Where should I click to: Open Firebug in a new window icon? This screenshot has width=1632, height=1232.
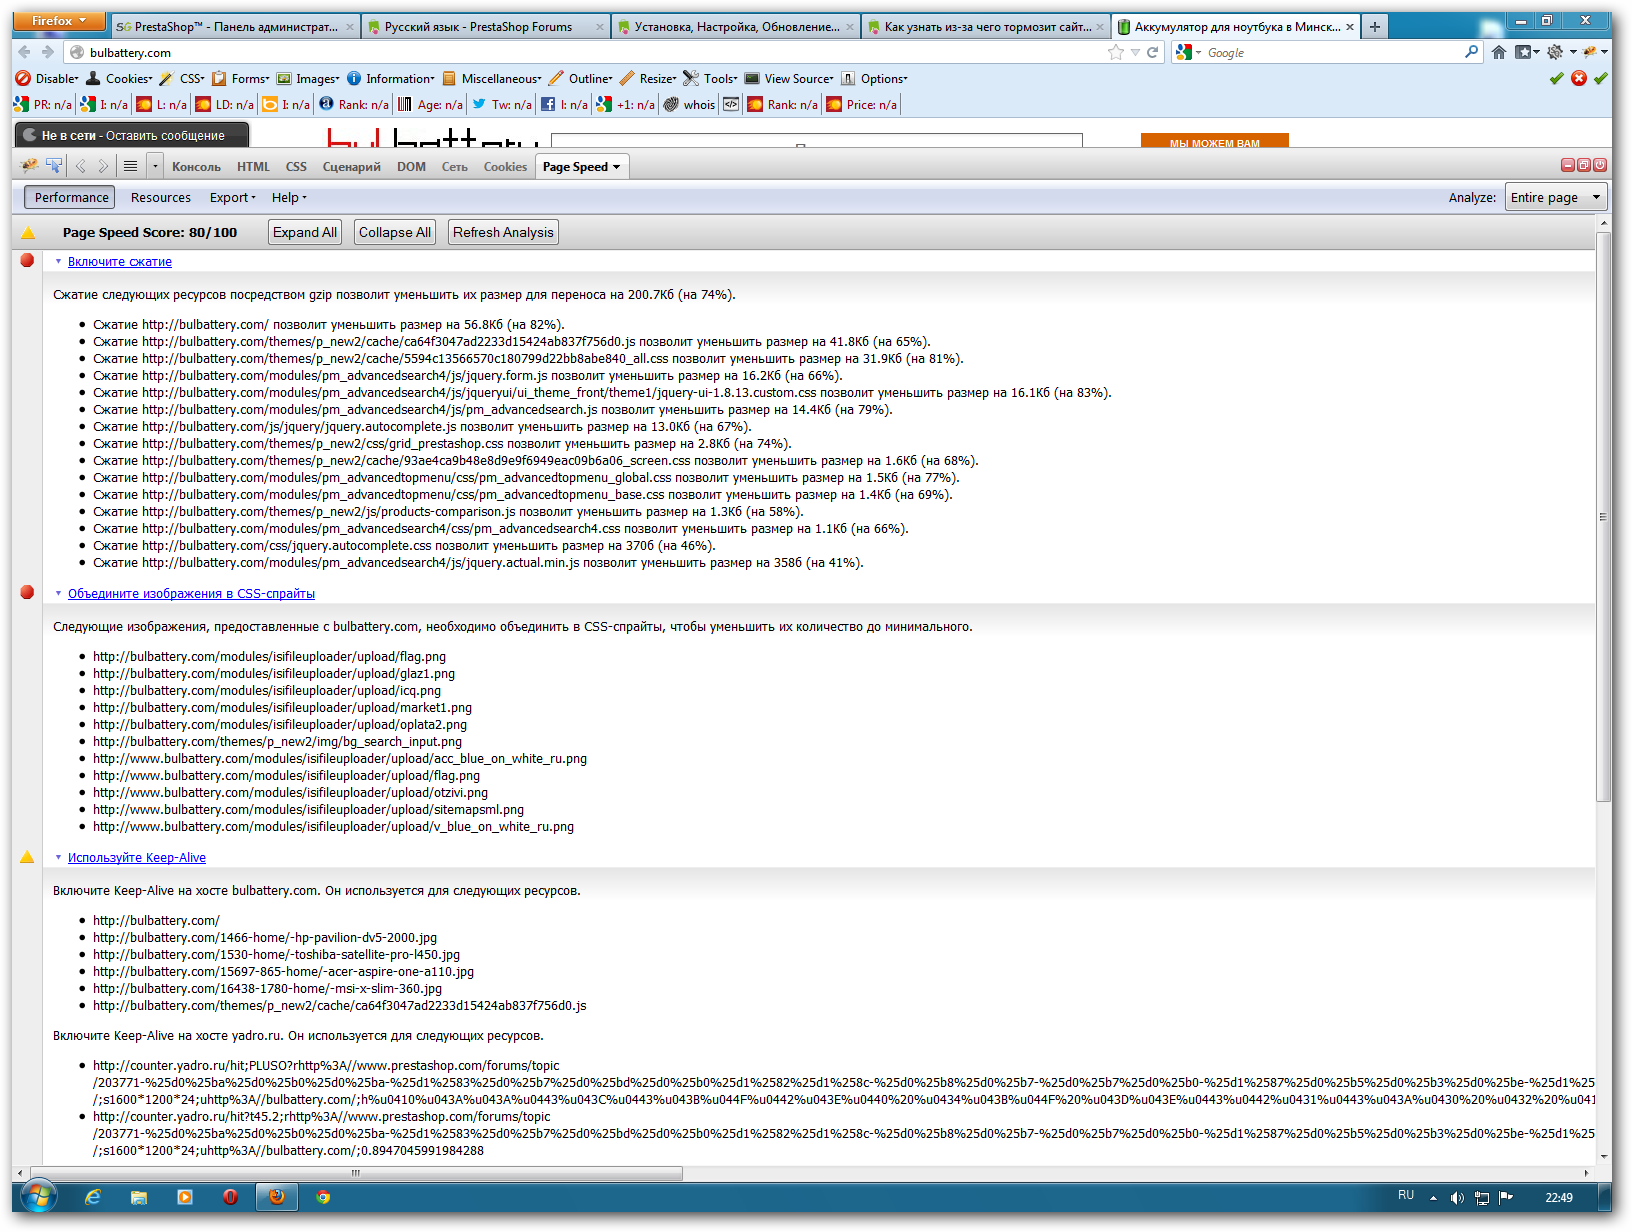pos(1584,165)
